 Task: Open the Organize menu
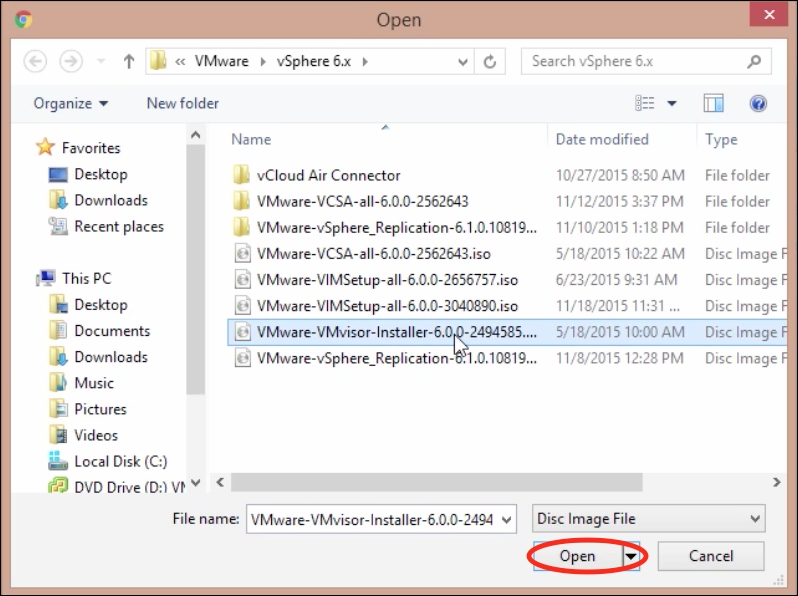[x=70, y=103]
